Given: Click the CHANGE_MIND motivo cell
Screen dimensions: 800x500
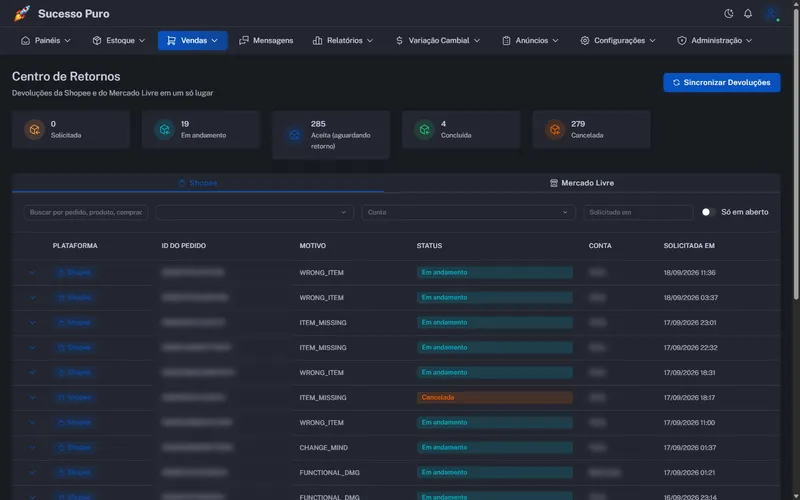Looking at the screenshot, I should (x=323, y=447).
